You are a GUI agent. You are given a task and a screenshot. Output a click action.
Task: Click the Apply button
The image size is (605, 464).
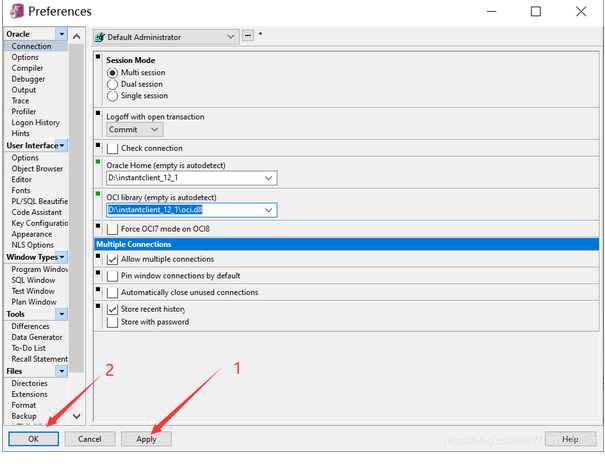[x=146, y=439]
